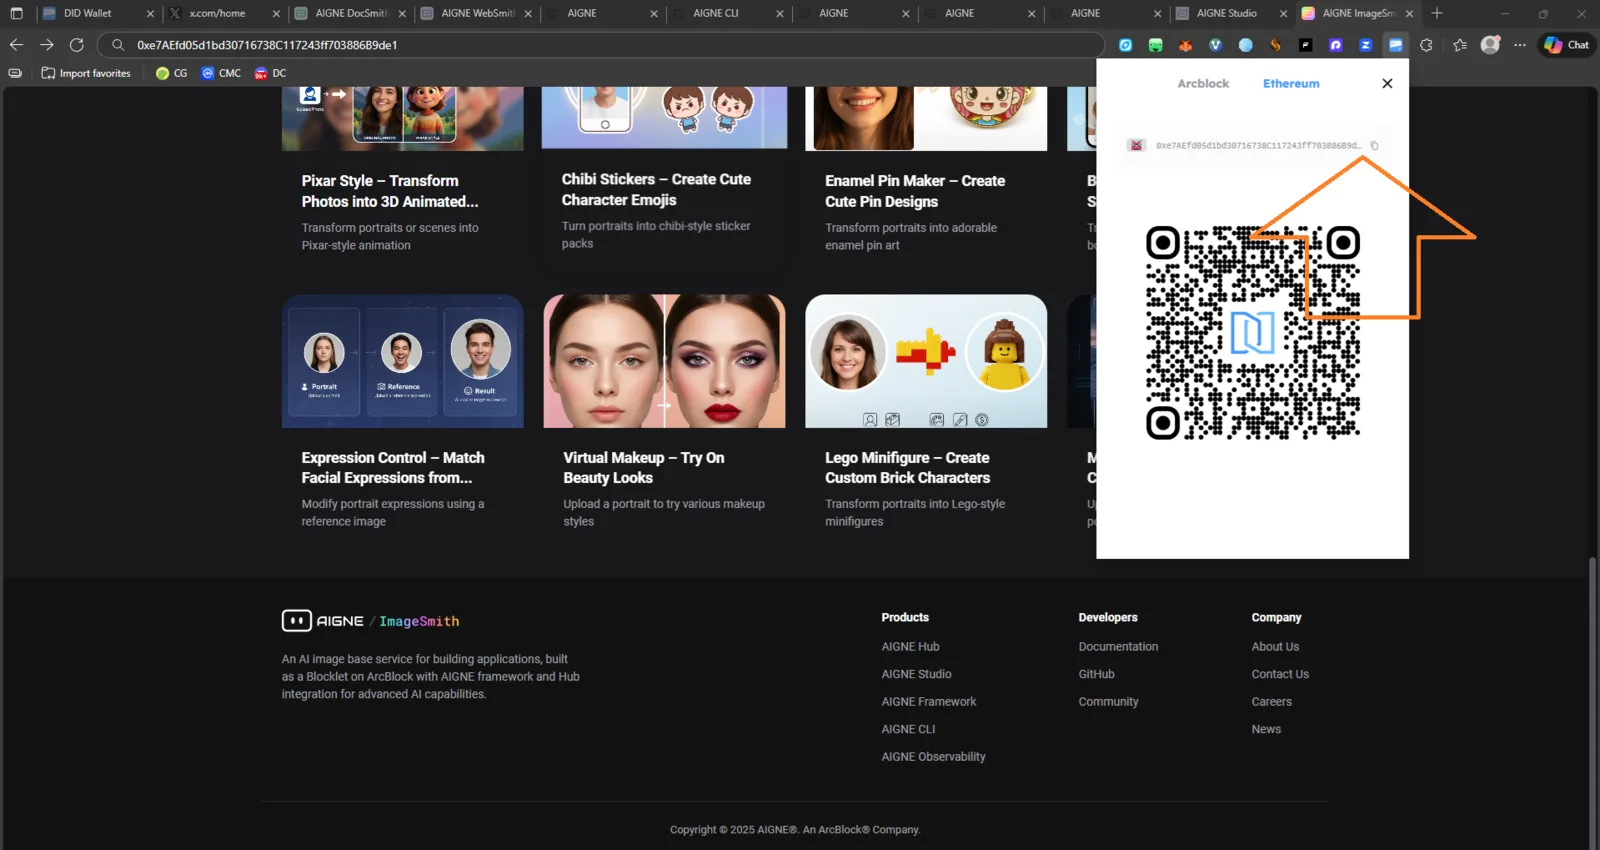This screenshot has height=850, width=1600.
Task: Open the CG bookmark
Action: tap(172, 73)
